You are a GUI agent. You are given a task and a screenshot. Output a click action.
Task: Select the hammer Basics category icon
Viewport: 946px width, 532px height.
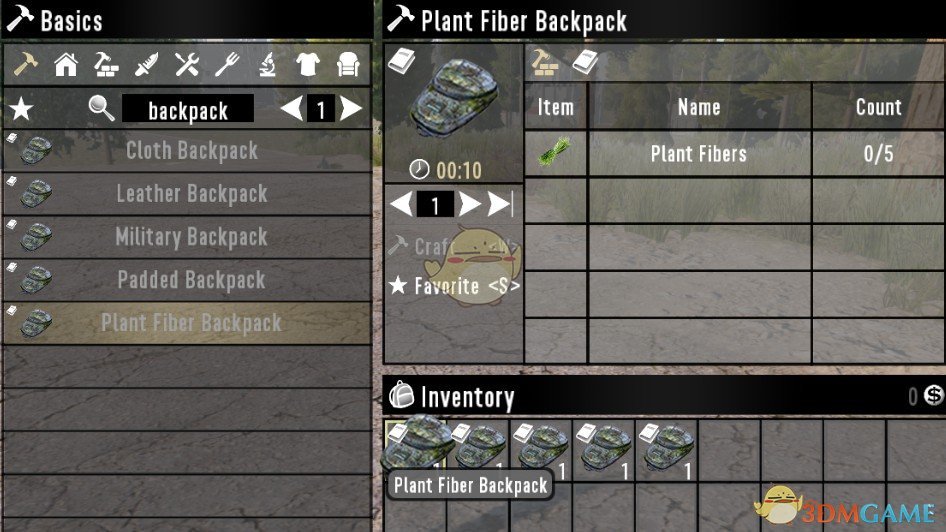25,63
